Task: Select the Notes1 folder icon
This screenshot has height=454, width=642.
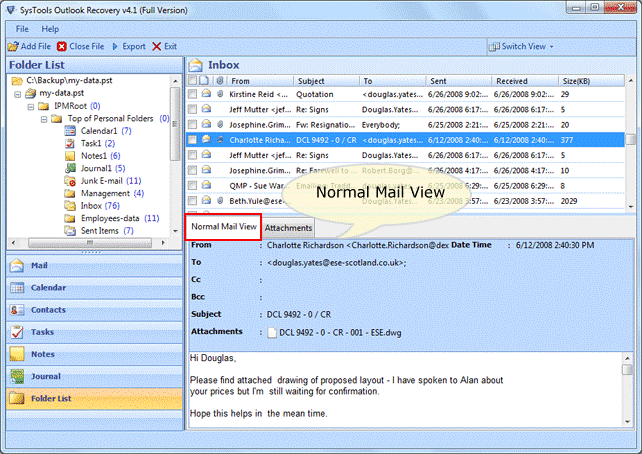Action: click(70, 156)
